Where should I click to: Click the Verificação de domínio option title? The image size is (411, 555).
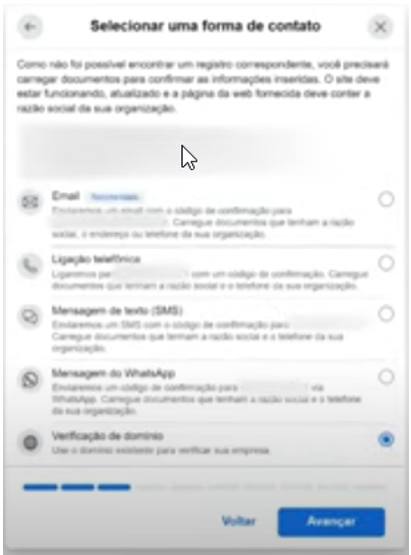click(x=108, y=436)
